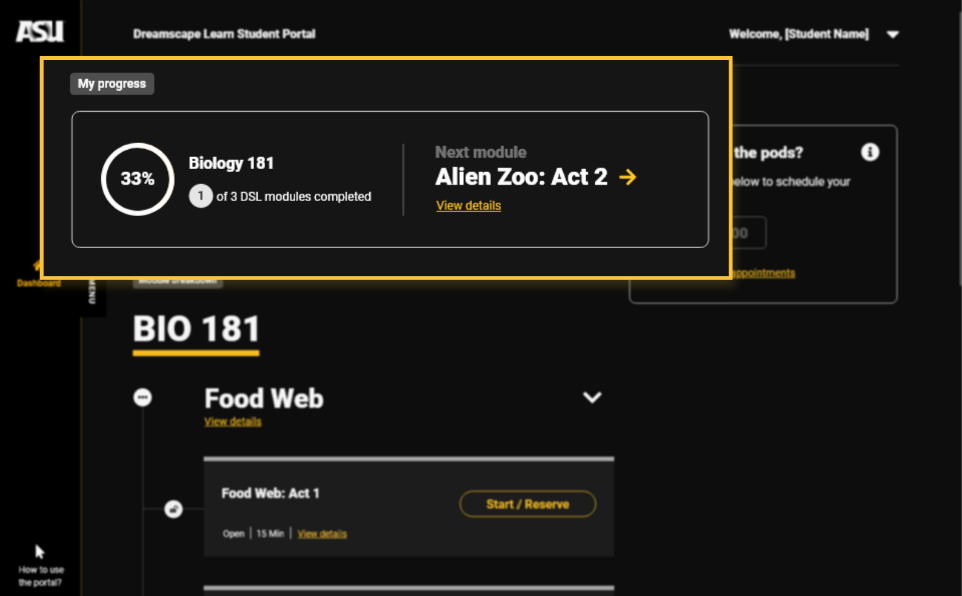962x596 pixels.
Task: Collapse the Food Web section chevron
Action: point(592,398)
